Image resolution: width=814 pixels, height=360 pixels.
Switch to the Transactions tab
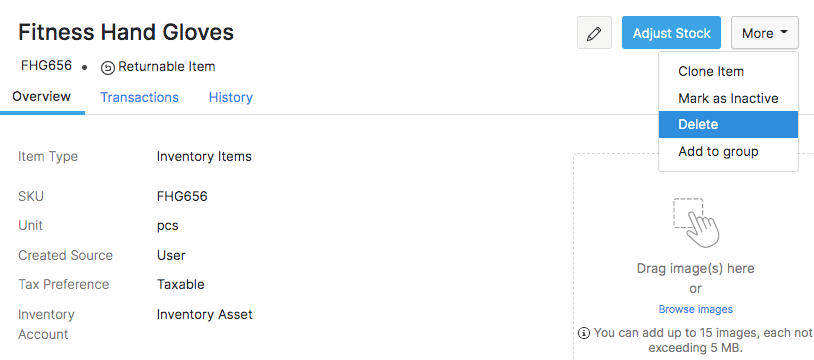[139, 97]
